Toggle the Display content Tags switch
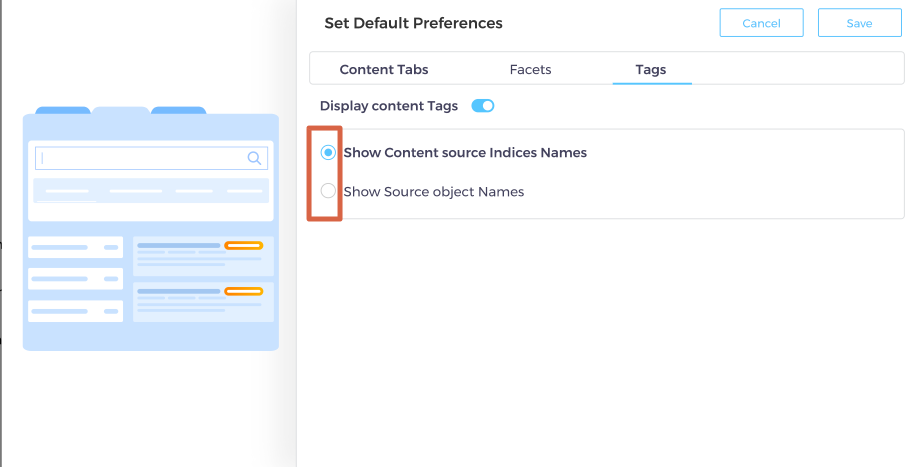Screen dimensions: 915x467 coord(483,106)
